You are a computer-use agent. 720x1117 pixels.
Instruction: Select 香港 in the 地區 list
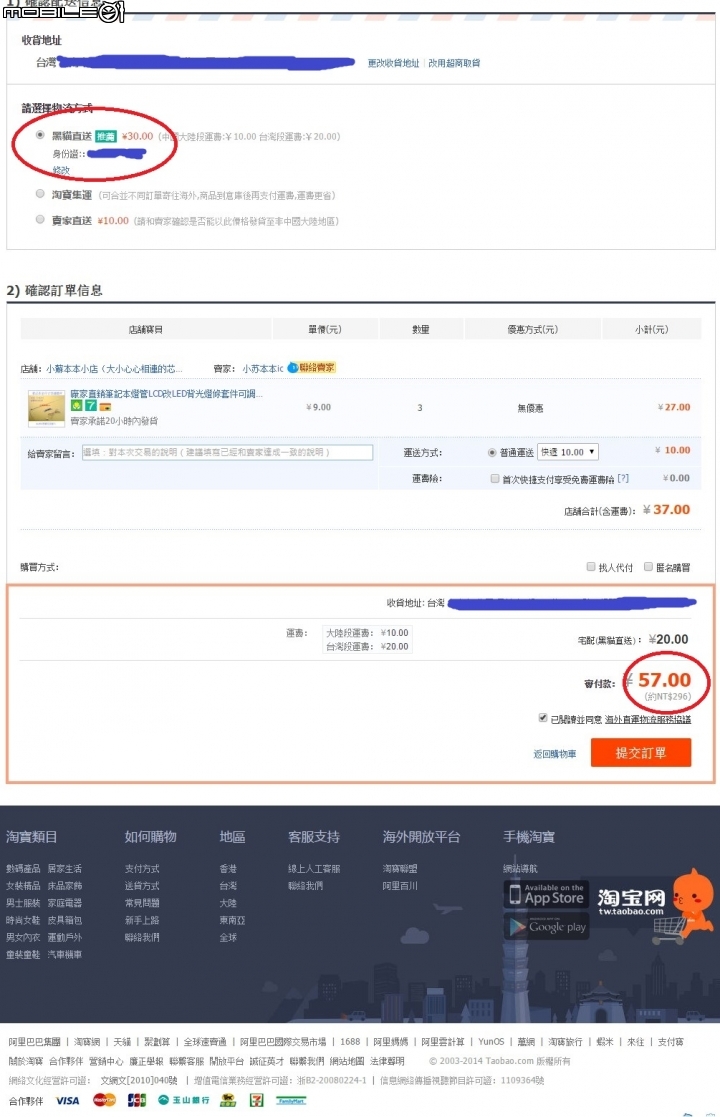point(228,868)
